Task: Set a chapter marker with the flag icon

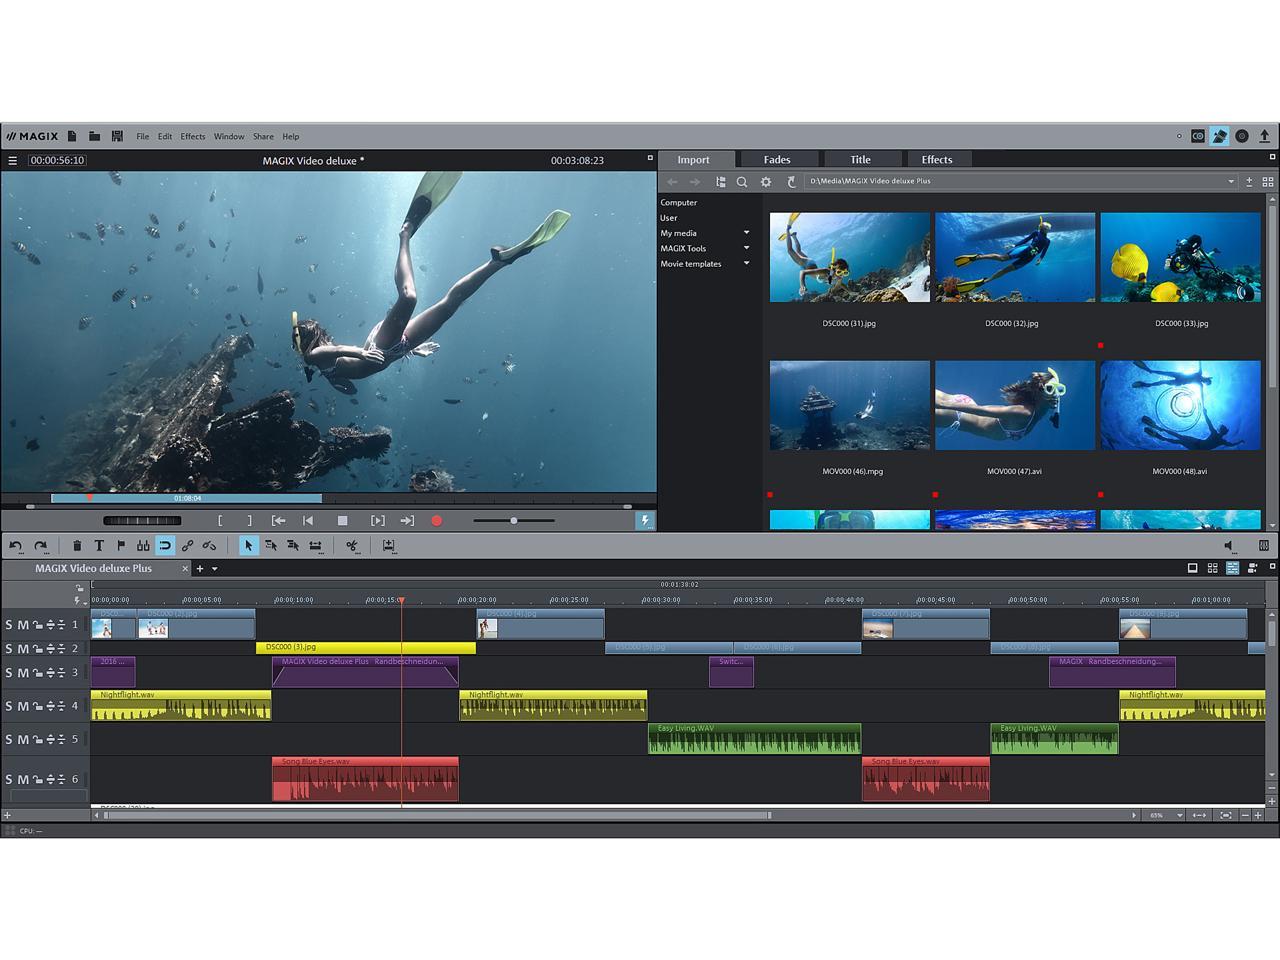Action: 121,546
